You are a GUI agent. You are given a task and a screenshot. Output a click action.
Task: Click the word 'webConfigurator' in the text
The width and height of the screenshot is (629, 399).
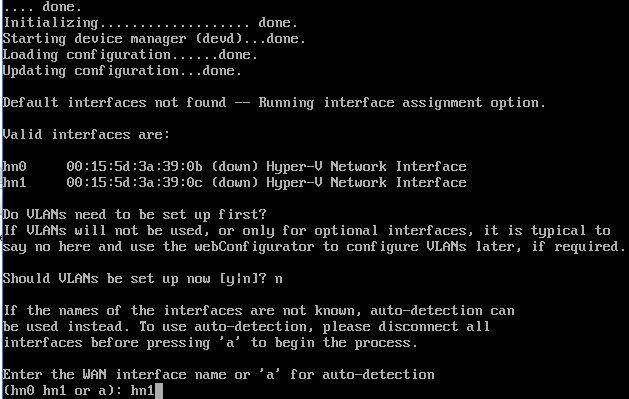(x=254, y=247)
